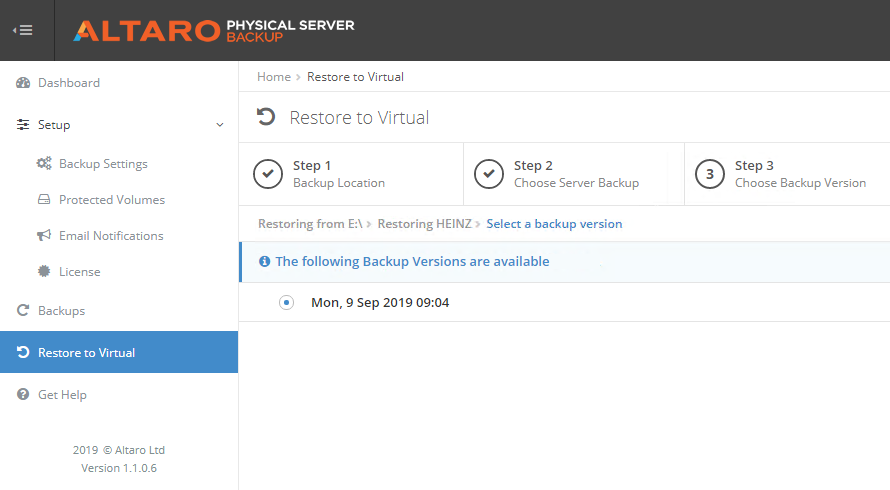
Task: Collapse the sidebar with the hamburger icon
Action: point(22,30)
